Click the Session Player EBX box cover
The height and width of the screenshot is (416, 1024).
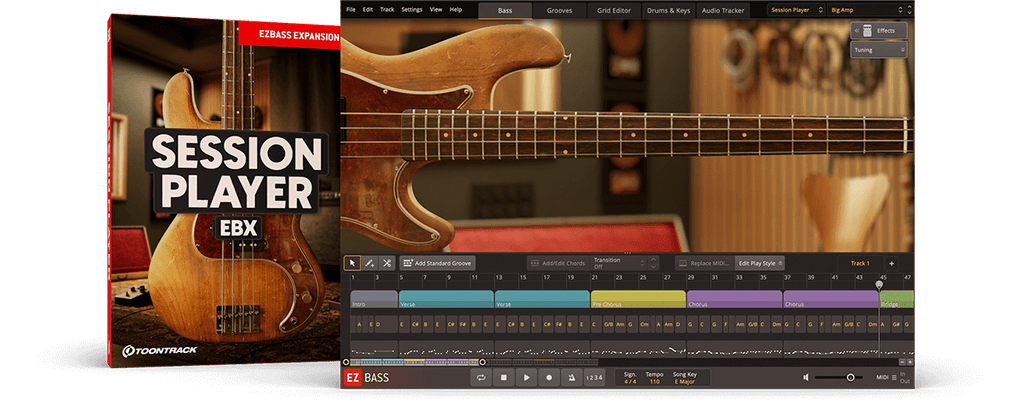[225, 191]
